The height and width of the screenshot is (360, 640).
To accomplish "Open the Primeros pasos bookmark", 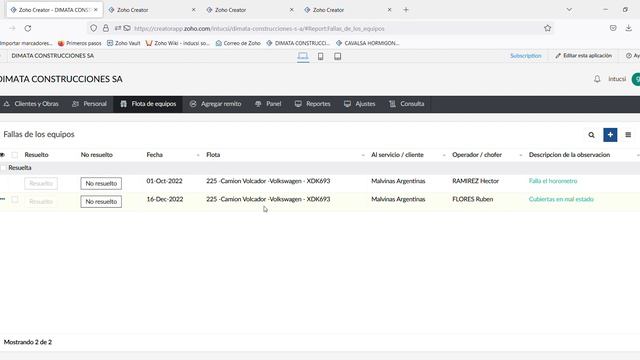I will [x=80, y=43].
